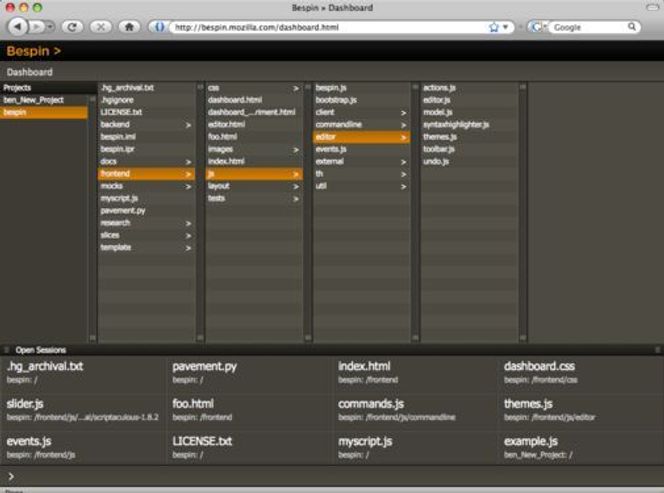Expand the external folder arrow
This screenshot has height=493, width=664.
(403, 162)
